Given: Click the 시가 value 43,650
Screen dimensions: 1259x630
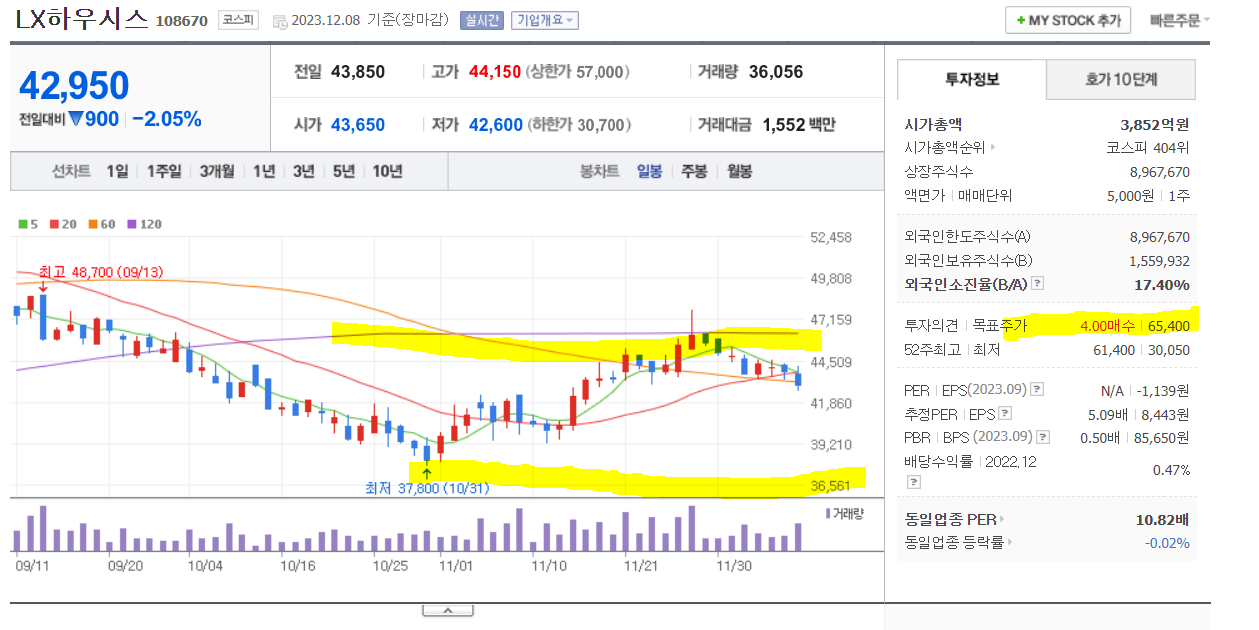Looking at the screenshot, I should click(x=357, y=125).
